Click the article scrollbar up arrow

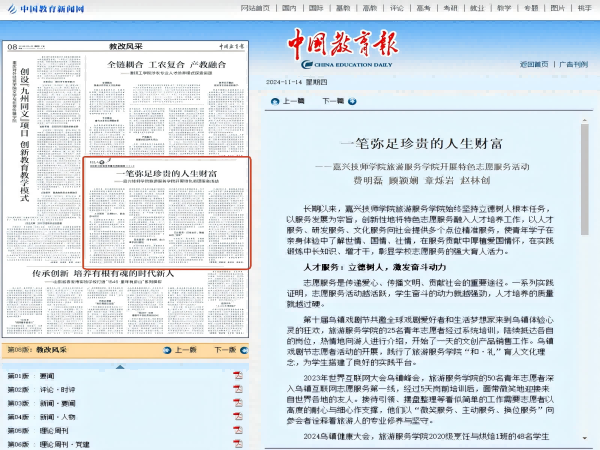click(584, 121)
